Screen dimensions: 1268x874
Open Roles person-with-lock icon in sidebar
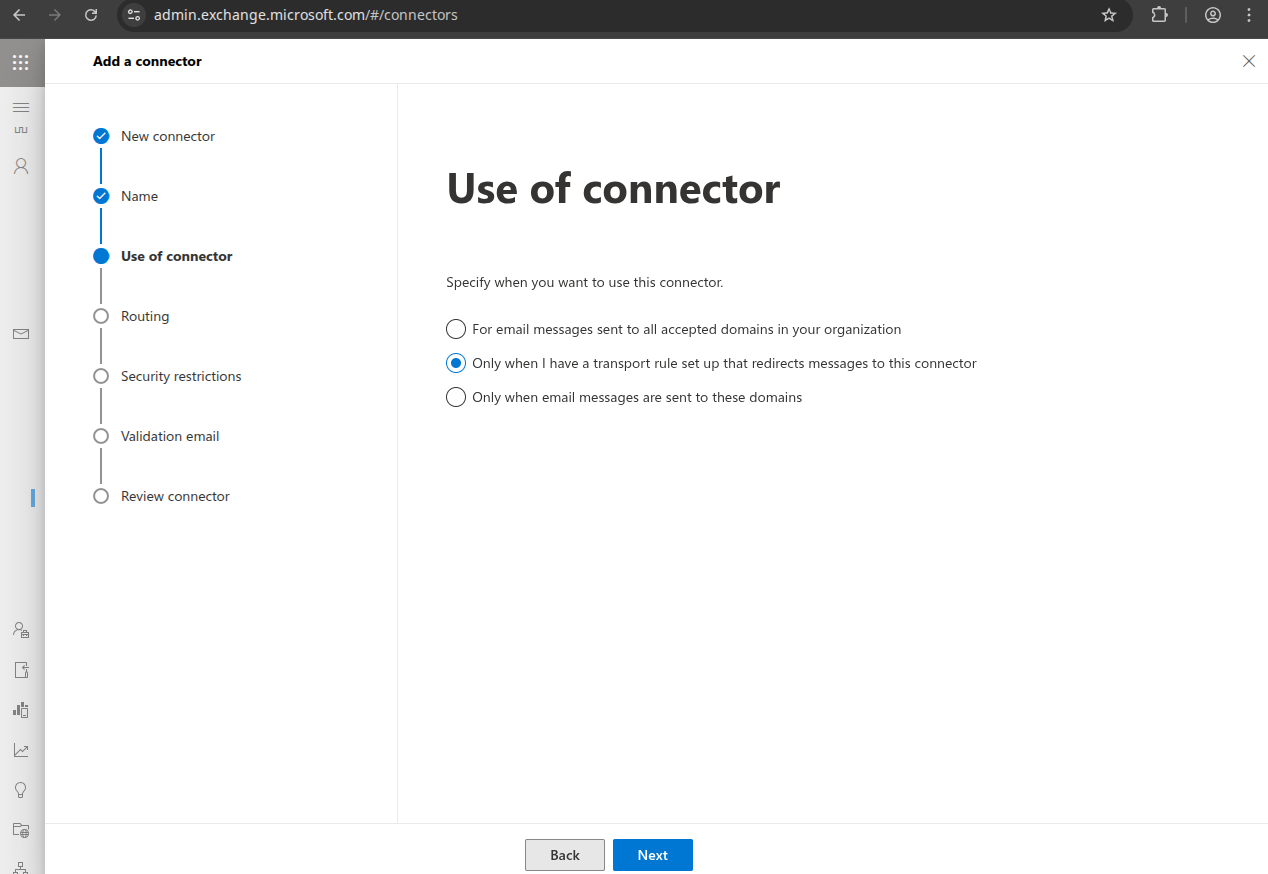coord(21,630)
